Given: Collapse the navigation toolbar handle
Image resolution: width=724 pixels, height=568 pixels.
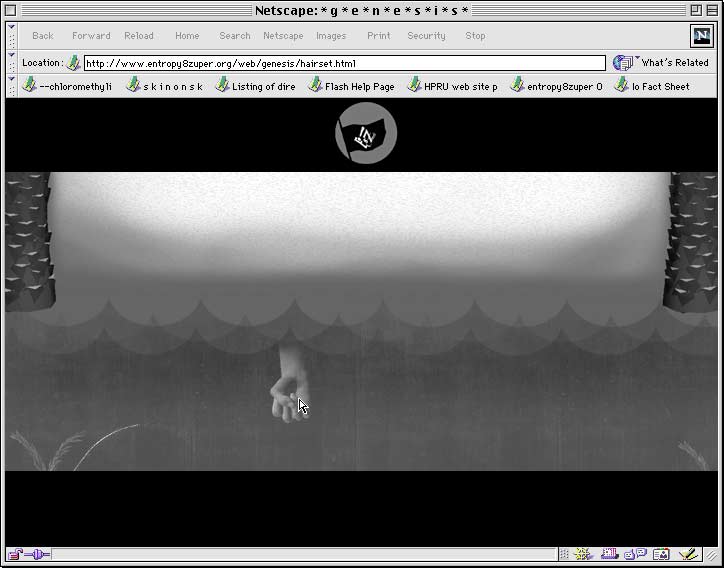Looking at the screenshot, I should [x=12, y=36].
